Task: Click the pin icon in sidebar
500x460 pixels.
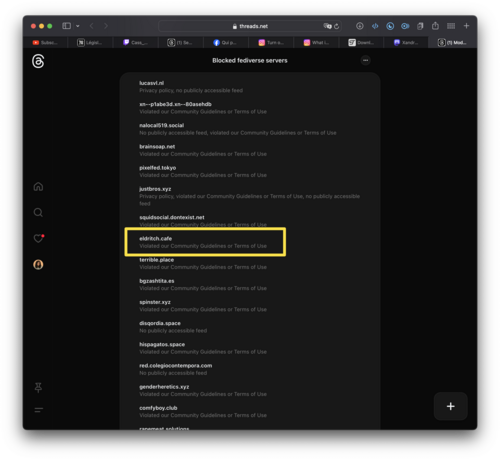Action: tap(38, 387)
